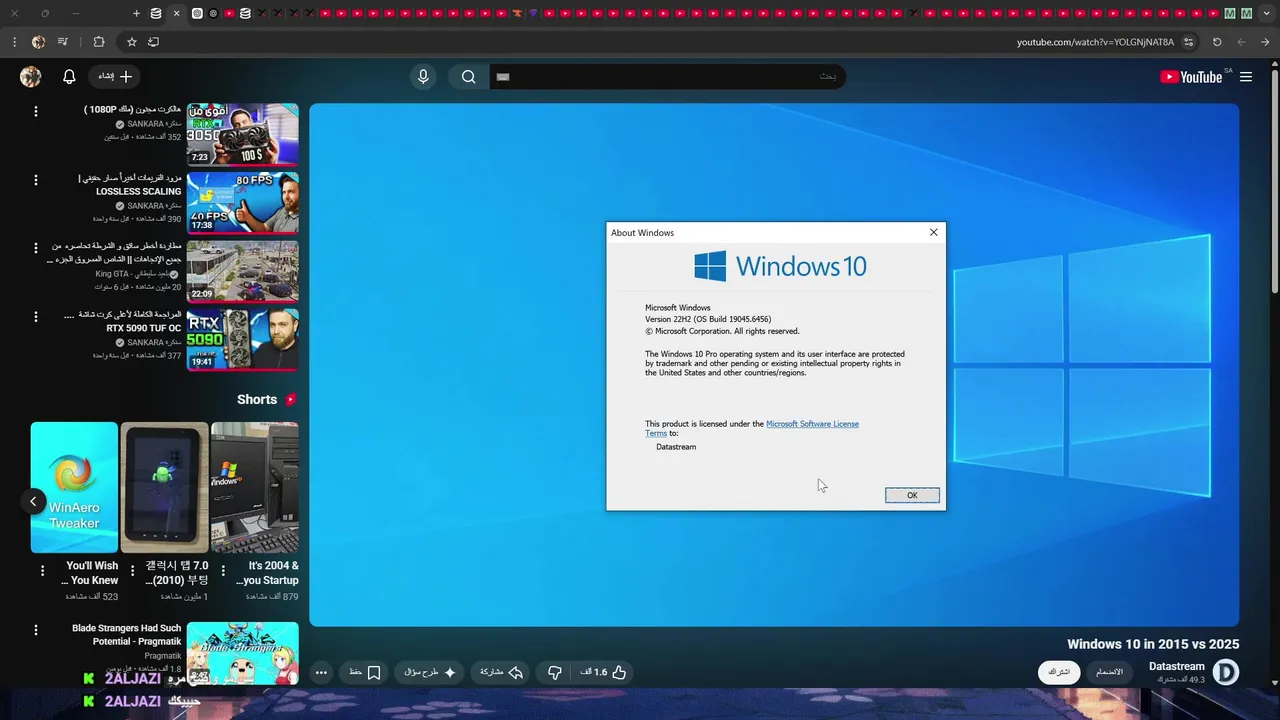
Task: Open options menu for the 1080P video
Action: [x=36, y=112]
